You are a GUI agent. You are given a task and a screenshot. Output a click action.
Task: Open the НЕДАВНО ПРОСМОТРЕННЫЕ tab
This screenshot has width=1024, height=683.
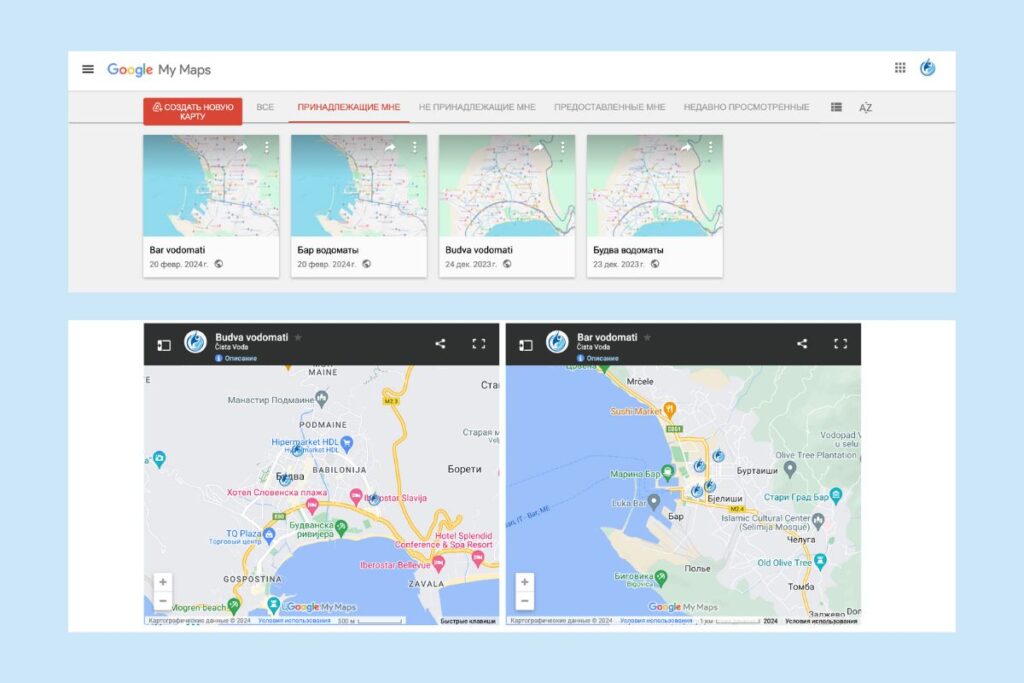[x=746, y=107]
